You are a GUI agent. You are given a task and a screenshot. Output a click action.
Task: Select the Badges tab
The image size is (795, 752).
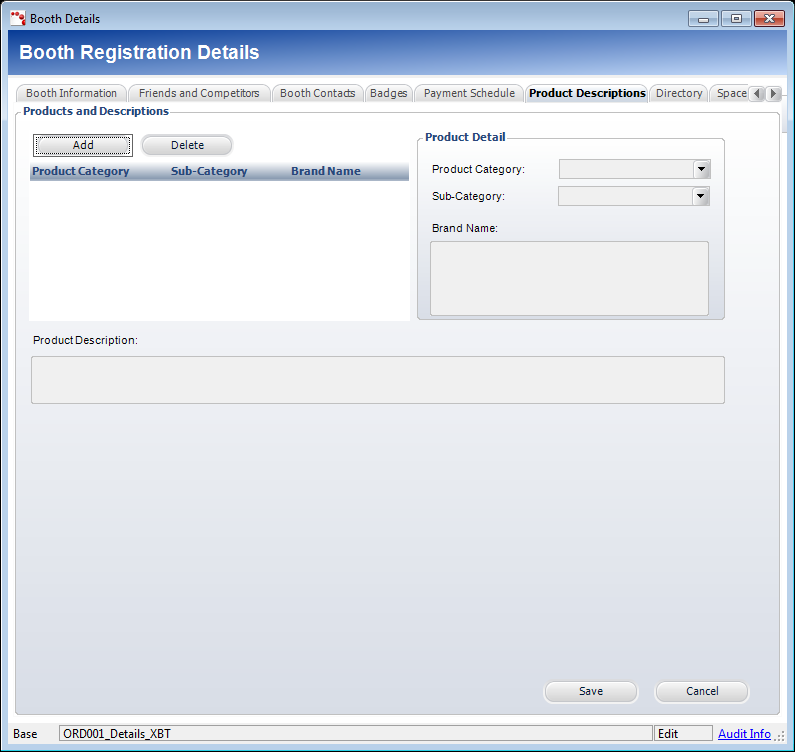388,93
